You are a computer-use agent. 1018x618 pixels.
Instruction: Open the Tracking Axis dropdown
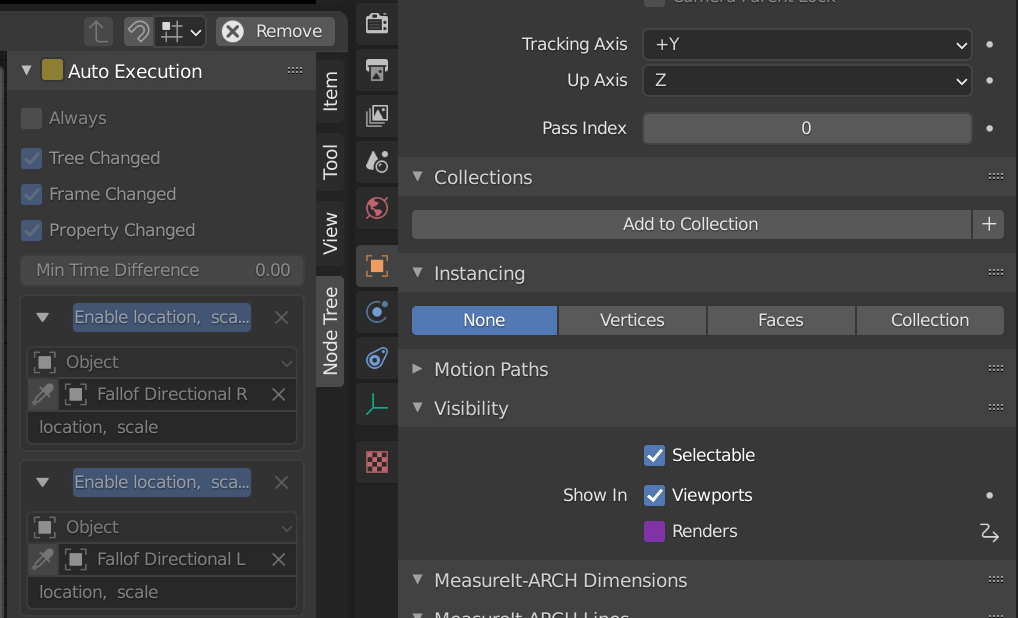pos(806,44)
